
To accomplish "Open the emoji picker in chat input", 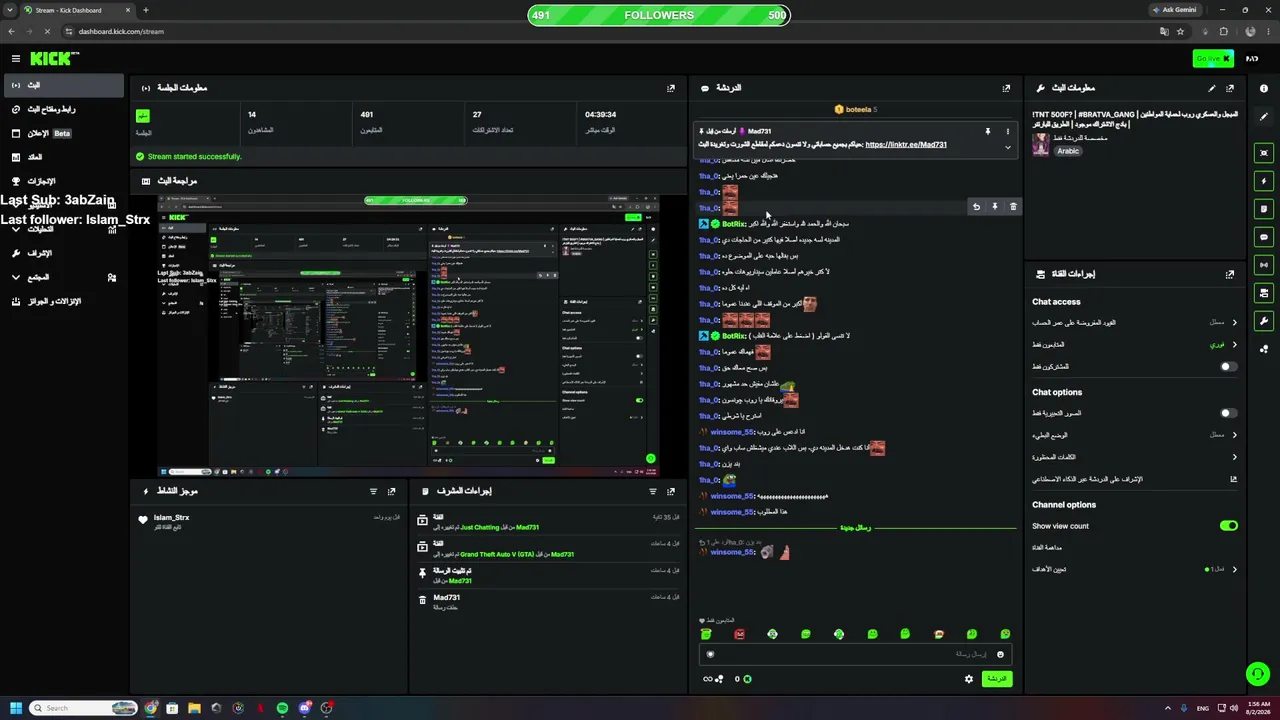I will point(1000,654).
